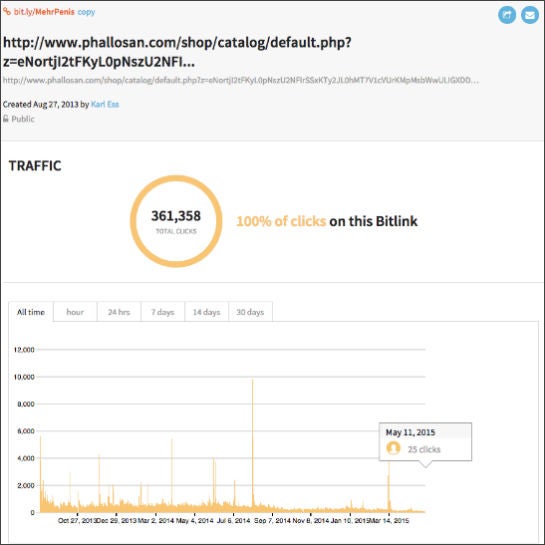Click the TRAFFIC heading
This screenshot has height=545, width=545.
click(35, 166)
